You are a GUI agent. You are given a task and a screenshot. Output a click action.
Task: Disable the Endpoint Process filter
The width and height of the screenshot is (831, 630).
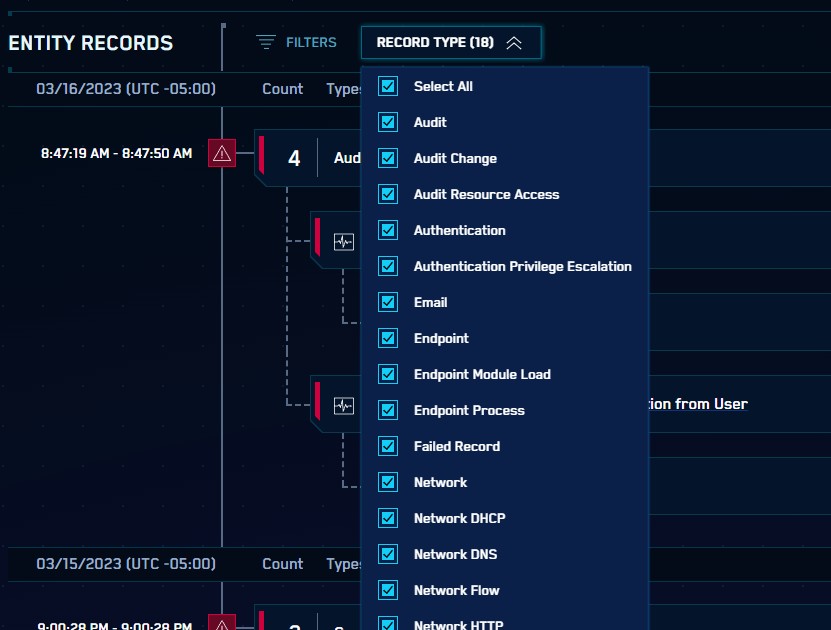tap(387, 410)
